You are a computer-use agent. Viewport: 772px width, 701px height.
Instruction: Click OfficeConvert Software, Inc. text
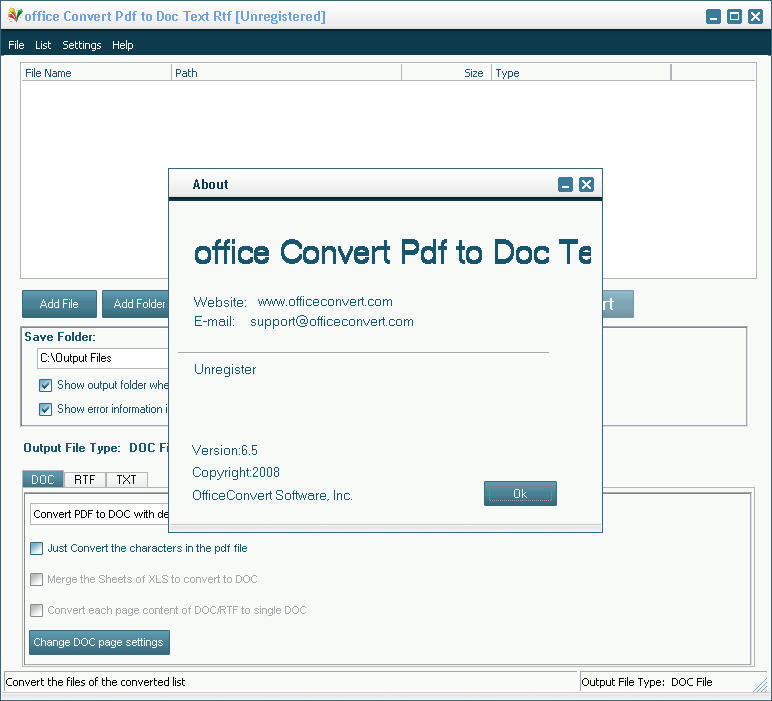(x=272, y=495)
